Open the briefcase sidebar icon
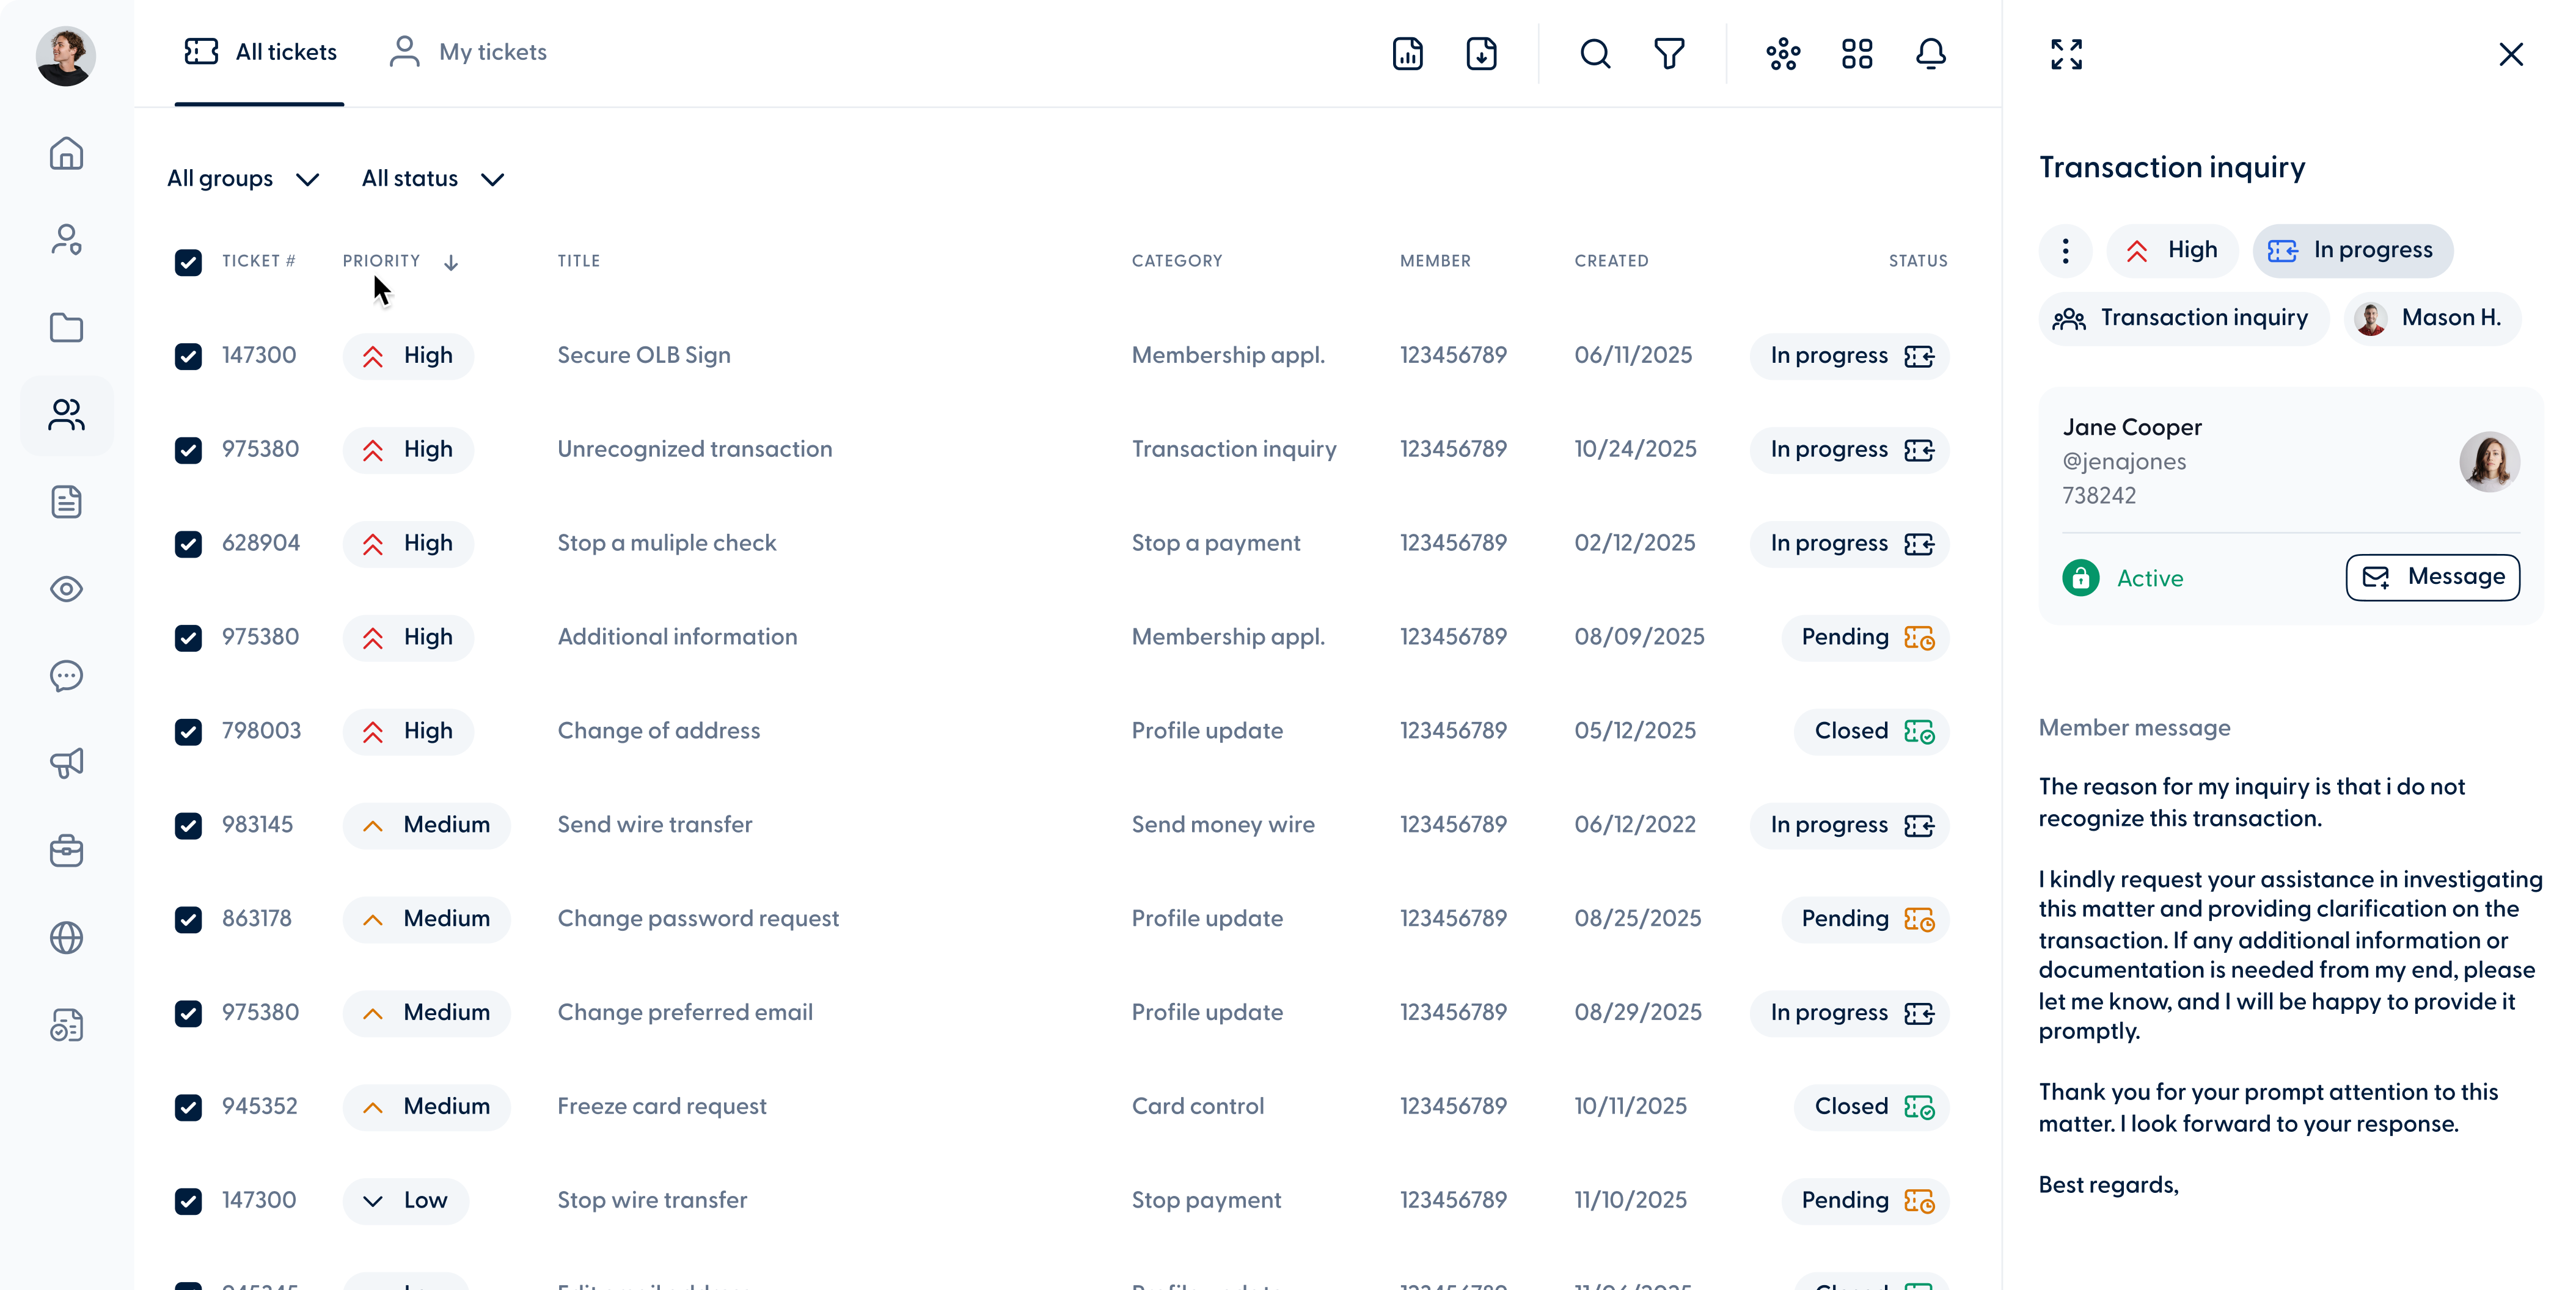 [x=66, y=851]
